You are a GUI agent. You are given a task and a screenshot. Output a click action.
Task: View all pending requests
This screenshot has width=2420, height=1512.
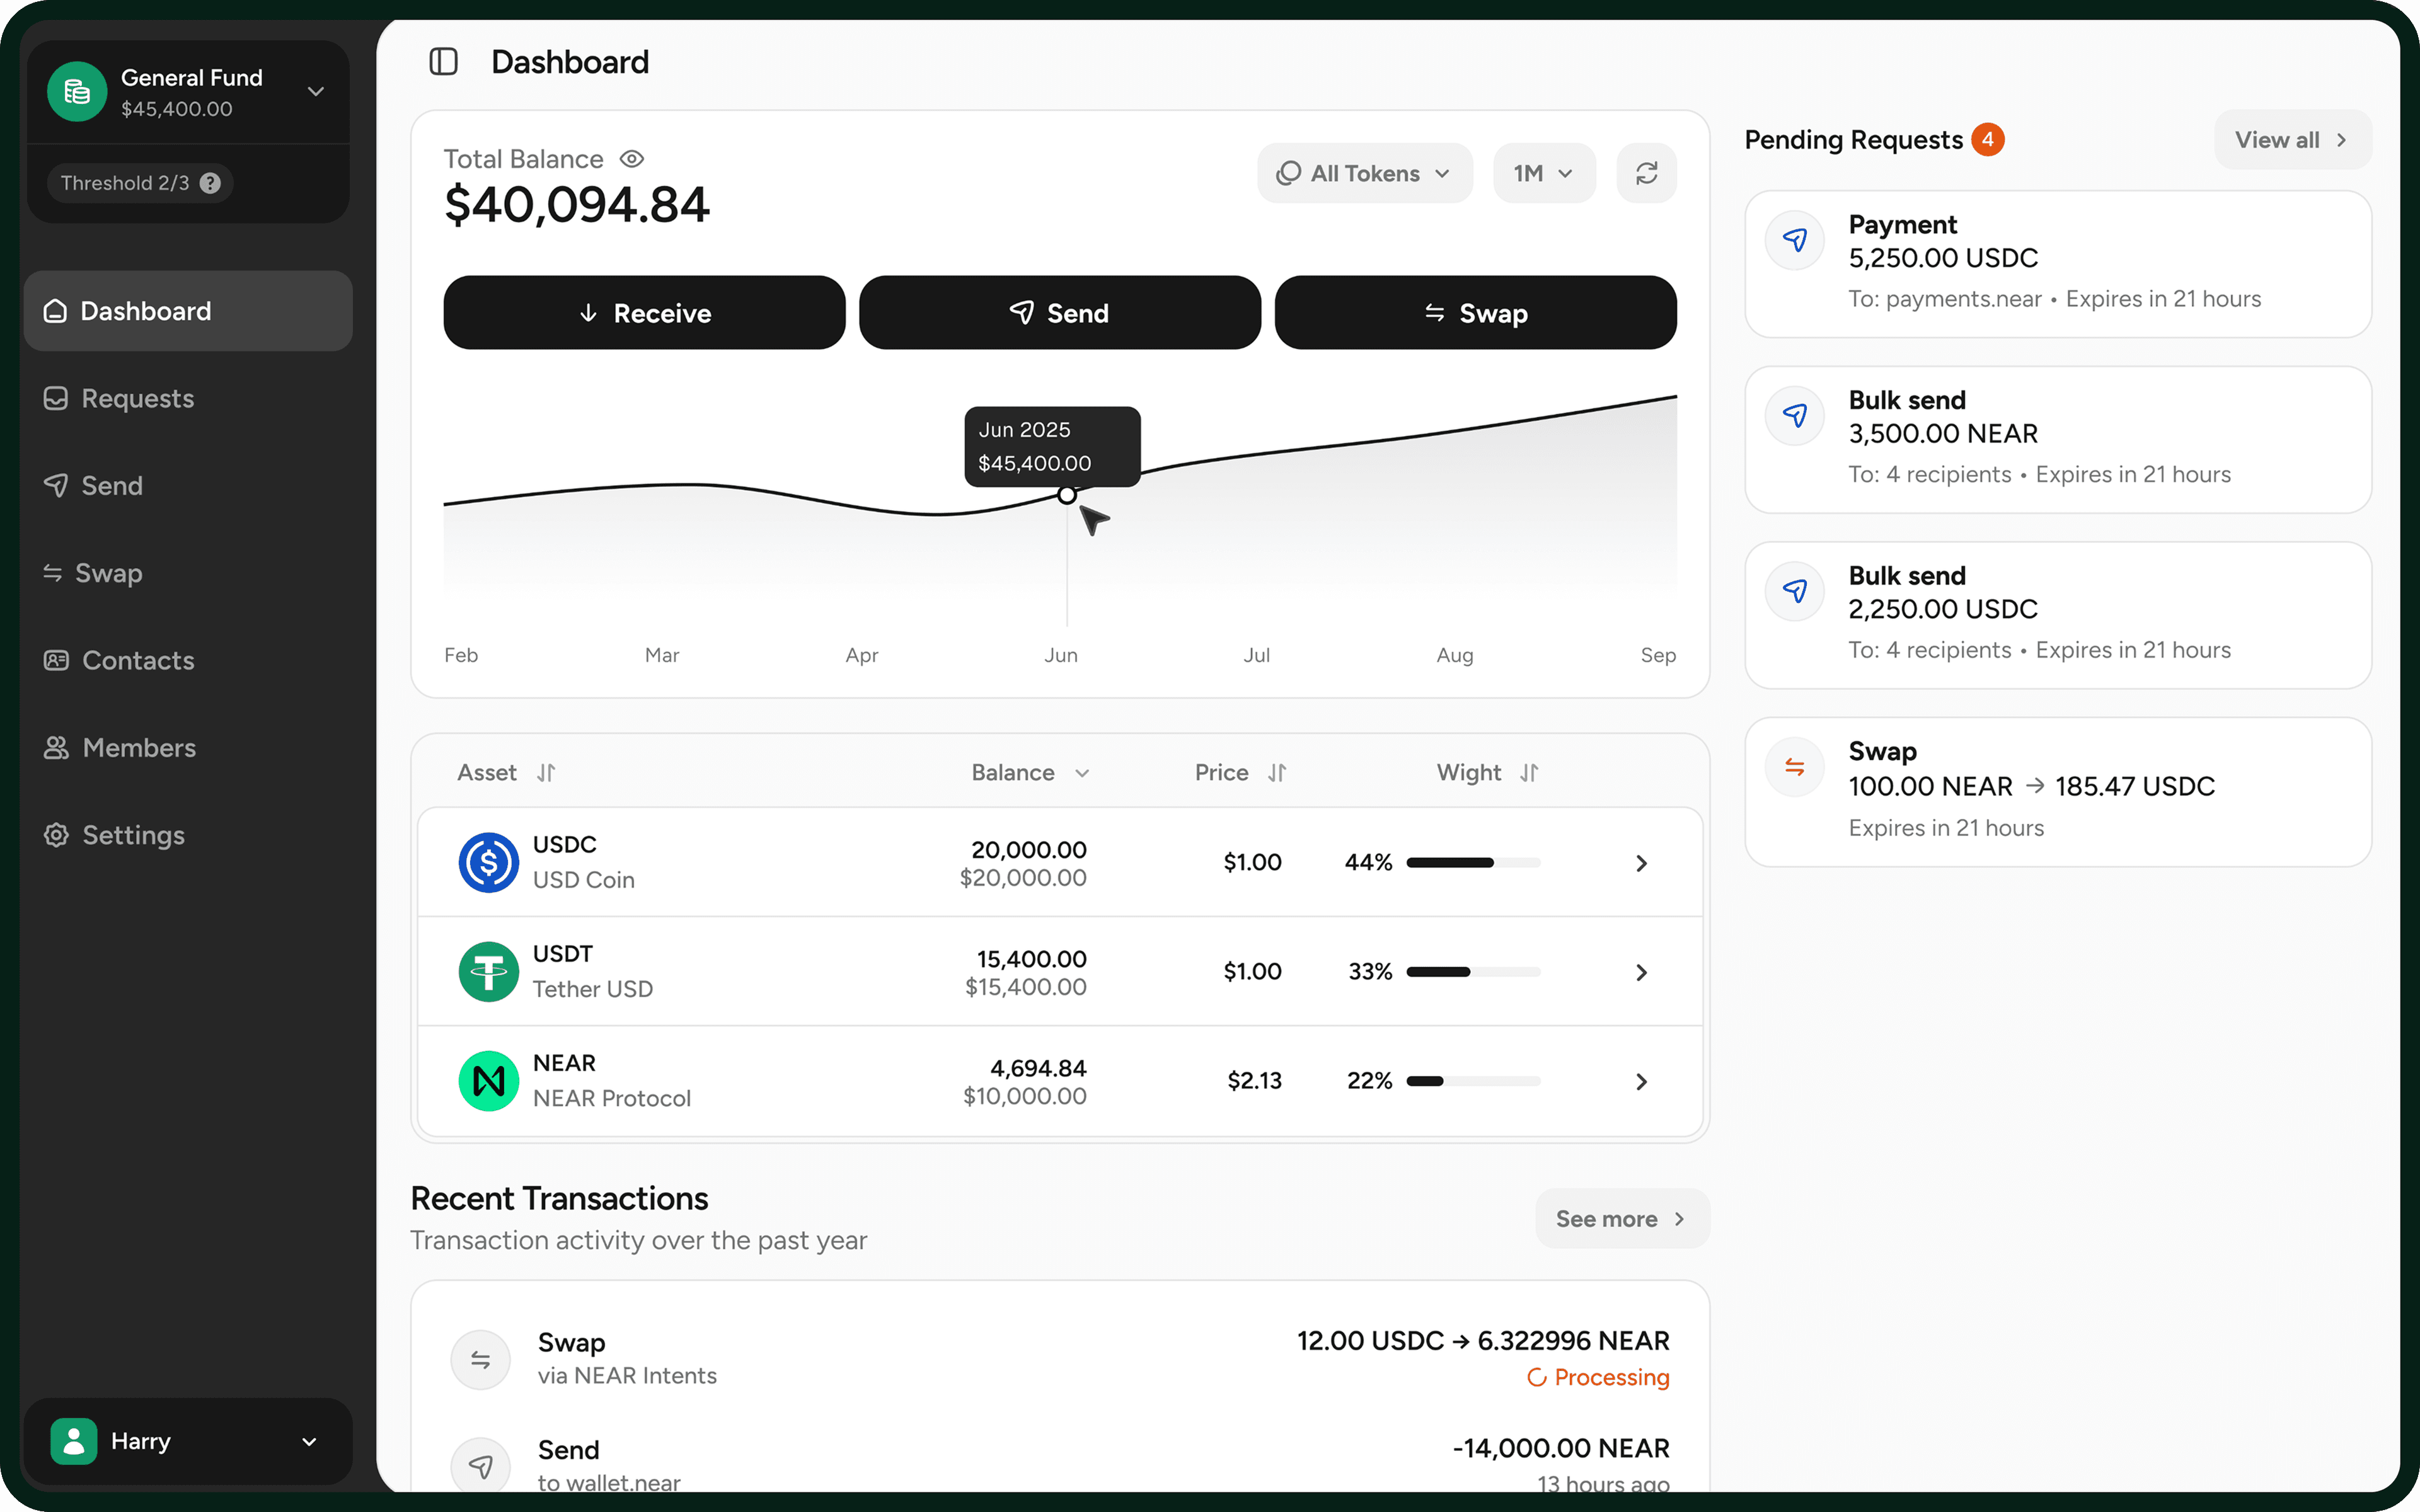pyautogui.click(x=2292, y=140)
